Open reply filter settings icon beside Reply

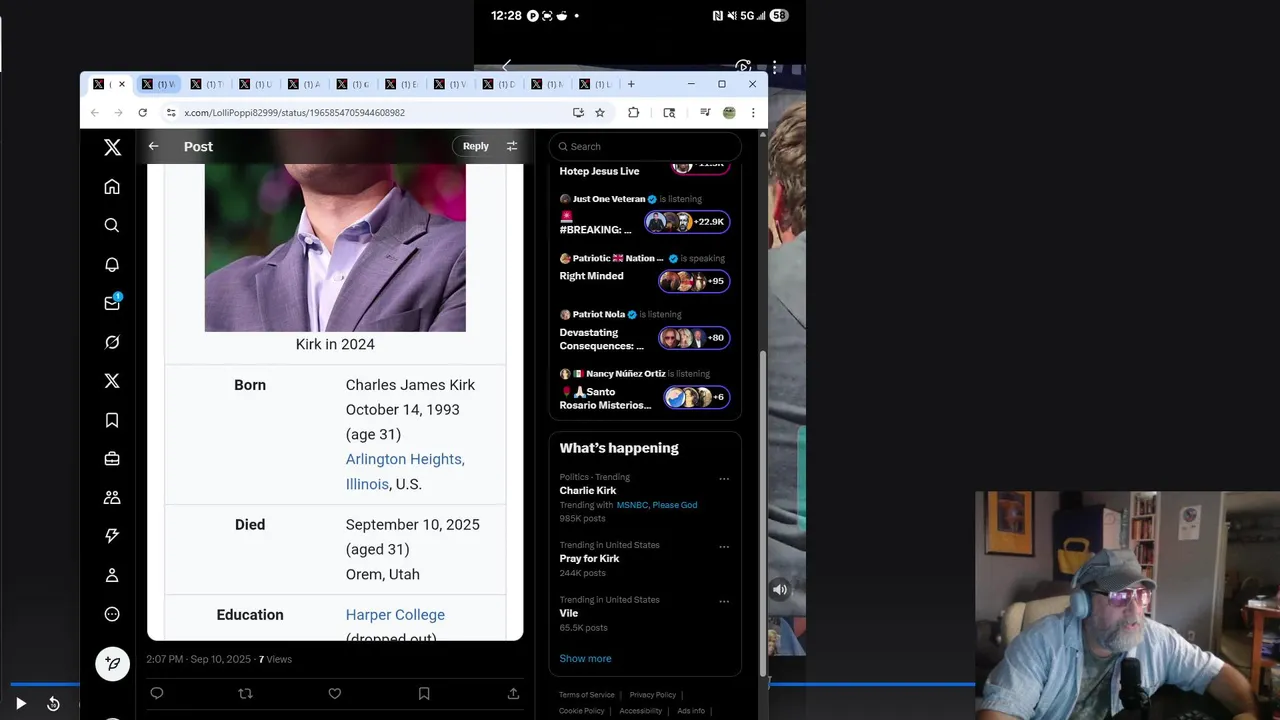(x=512, y=146)
